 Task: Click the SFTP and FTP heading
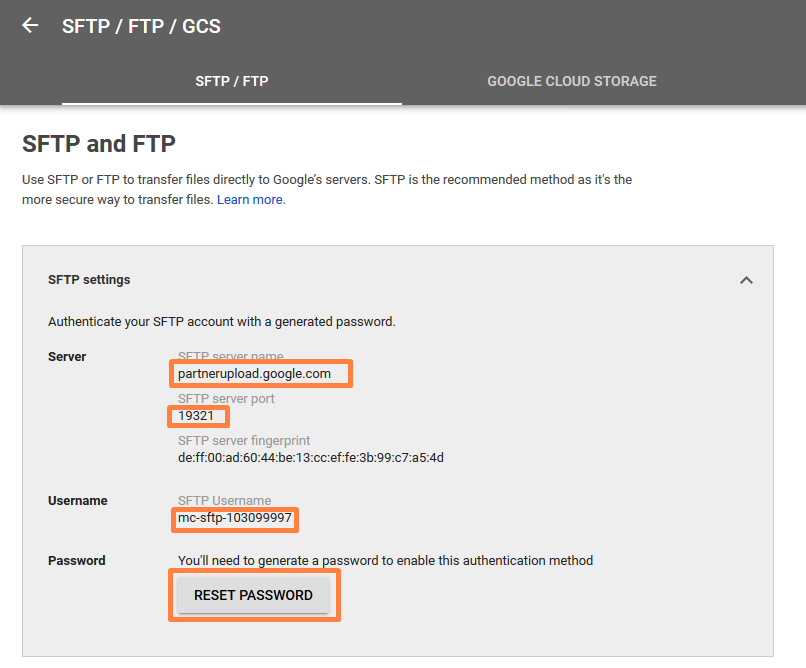pyautogui.click(x=99, y=144)
